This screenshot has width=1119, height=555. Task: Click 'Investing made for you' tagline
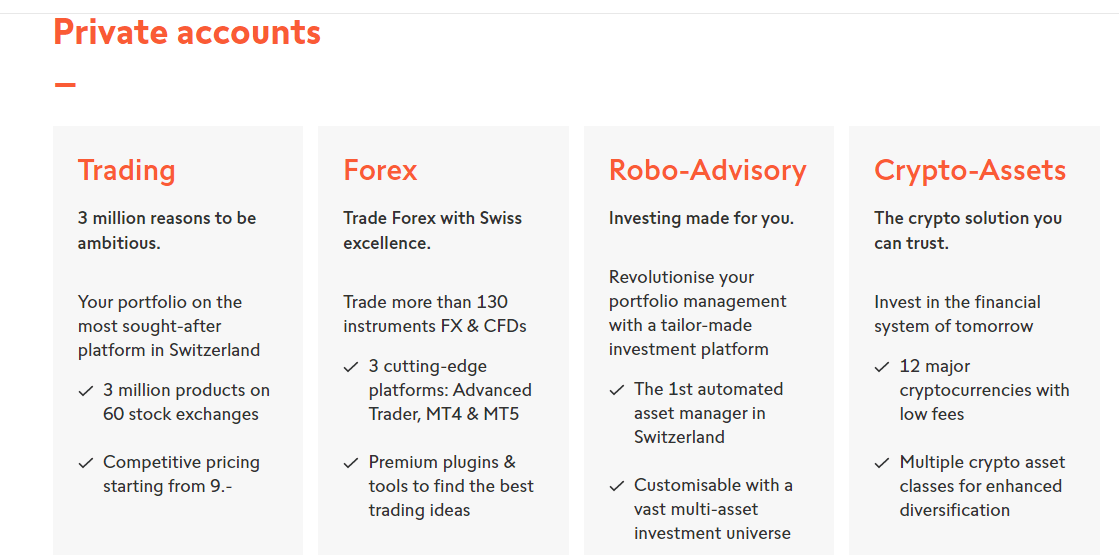click(x=701, y=218)
